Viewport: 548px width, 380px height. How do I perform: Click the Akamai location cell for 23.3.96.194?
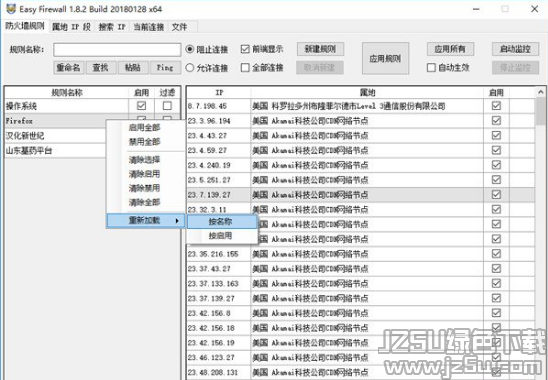coord(367,121)
